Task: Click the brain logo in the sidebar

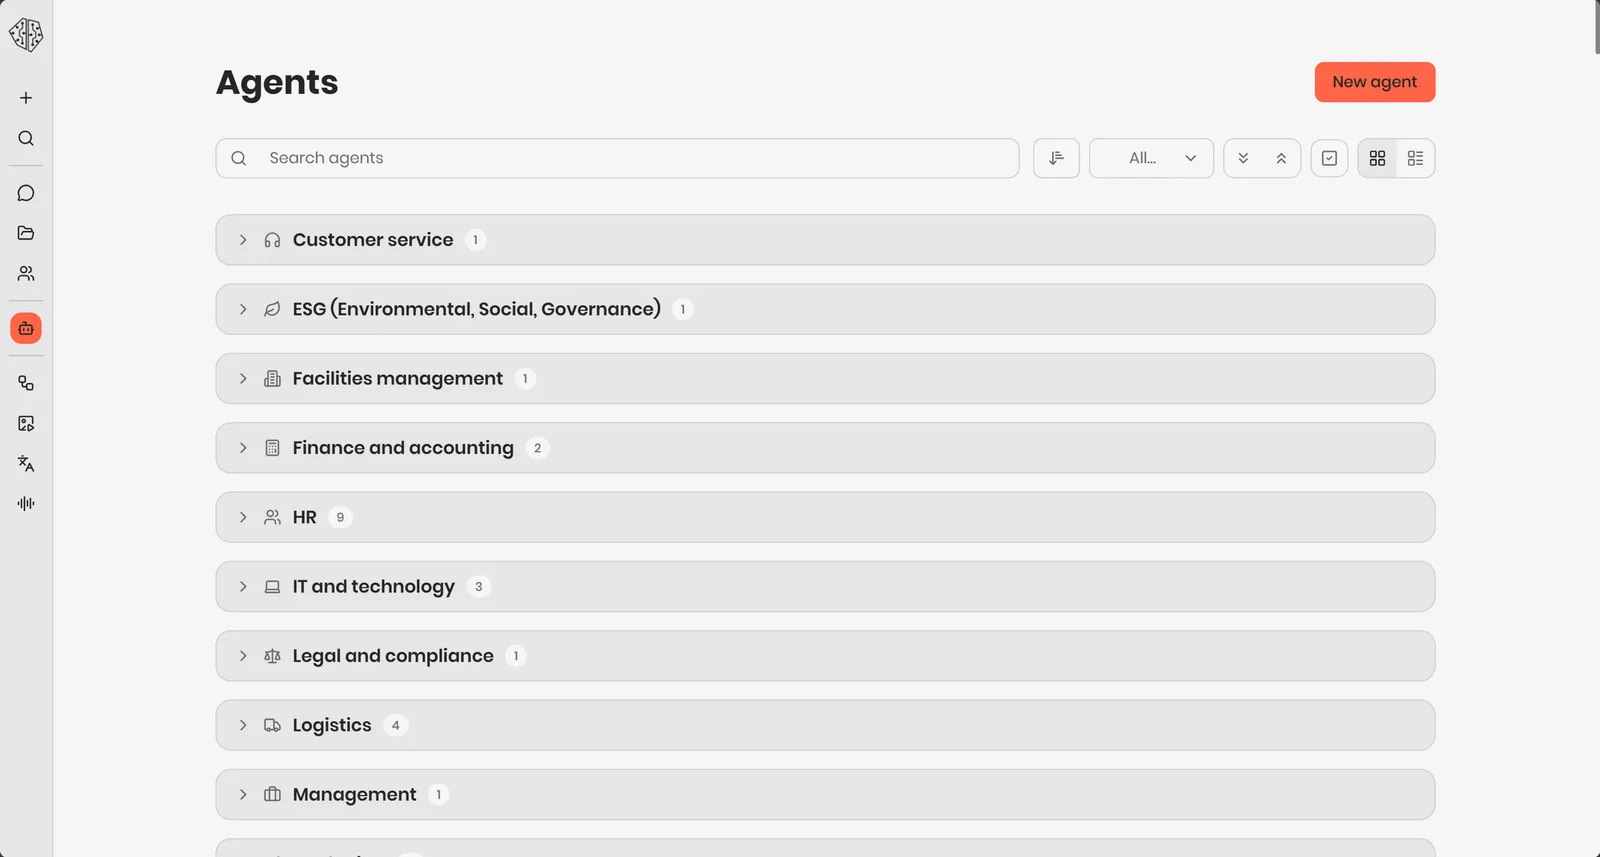Action: point(26,35)
